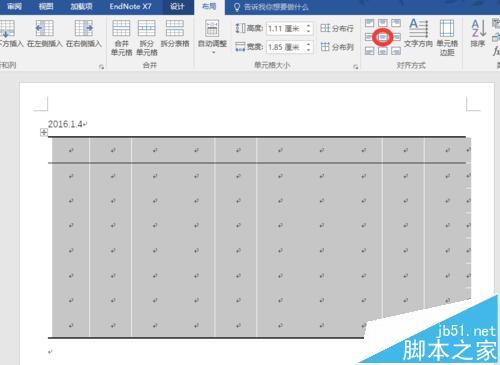Click the formula (fx) icon
This screenshot has height=365, width=500.
pos(496,51)
